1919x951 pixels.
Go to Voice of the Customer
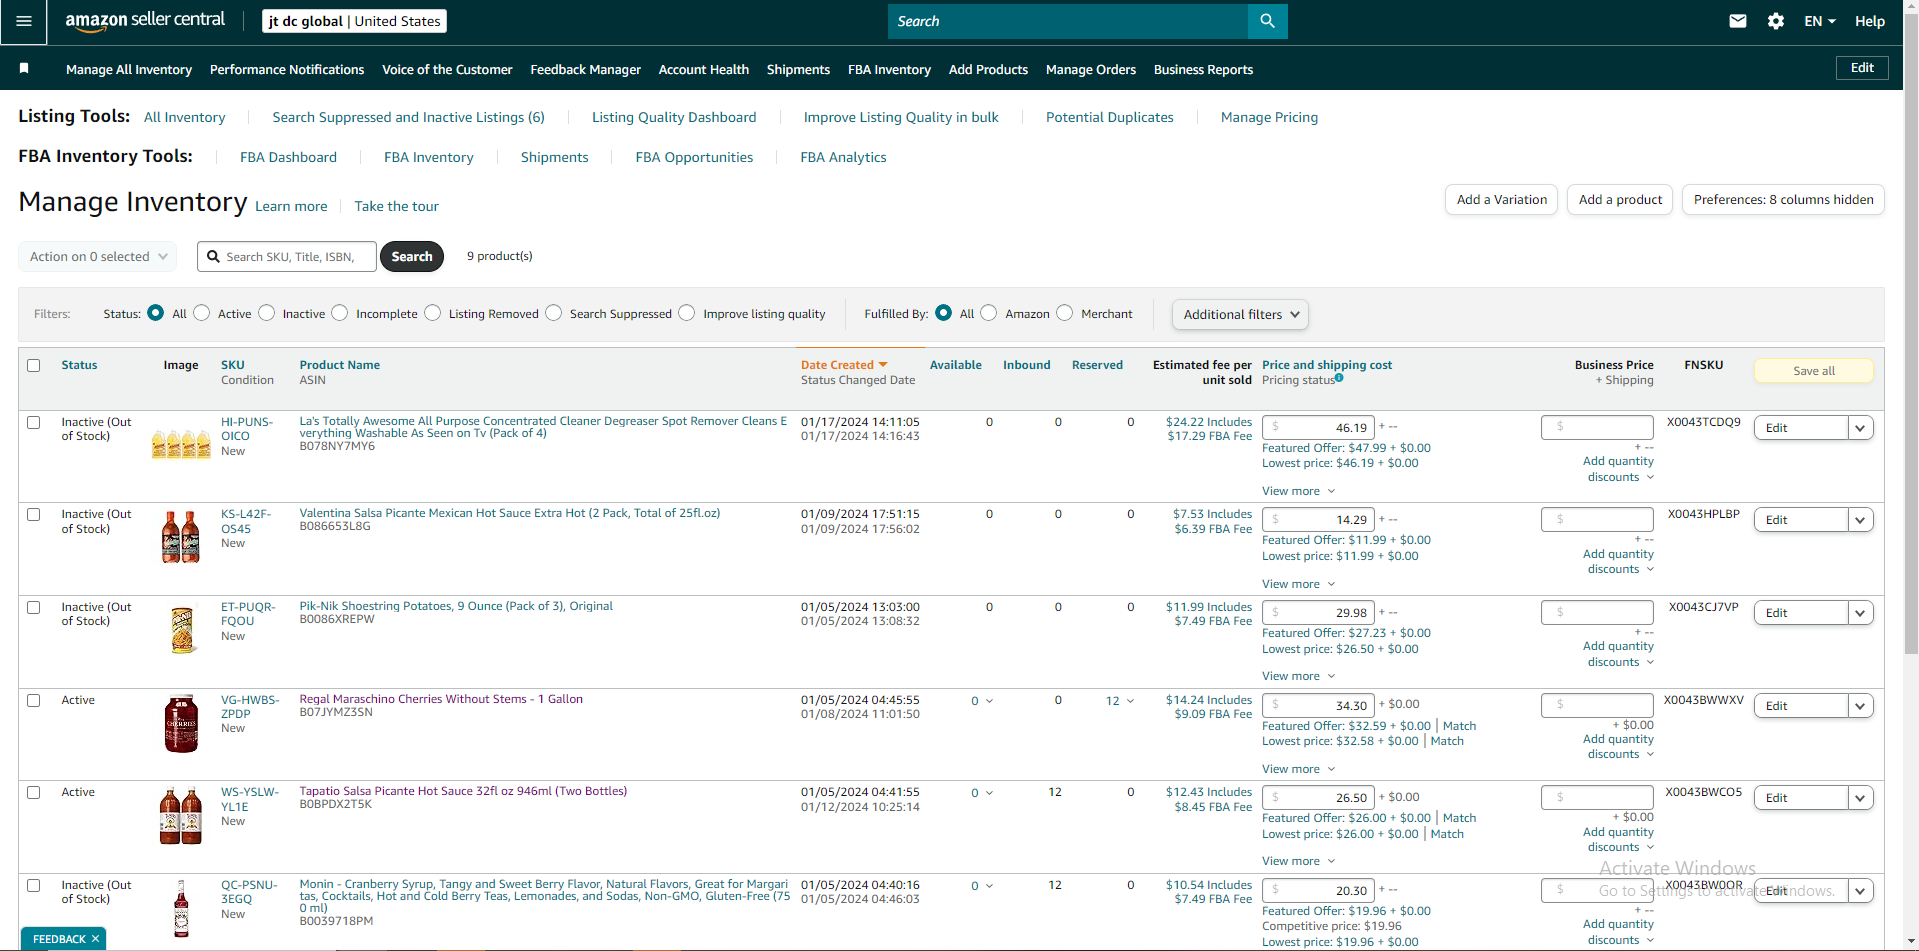tap(447, 69)
